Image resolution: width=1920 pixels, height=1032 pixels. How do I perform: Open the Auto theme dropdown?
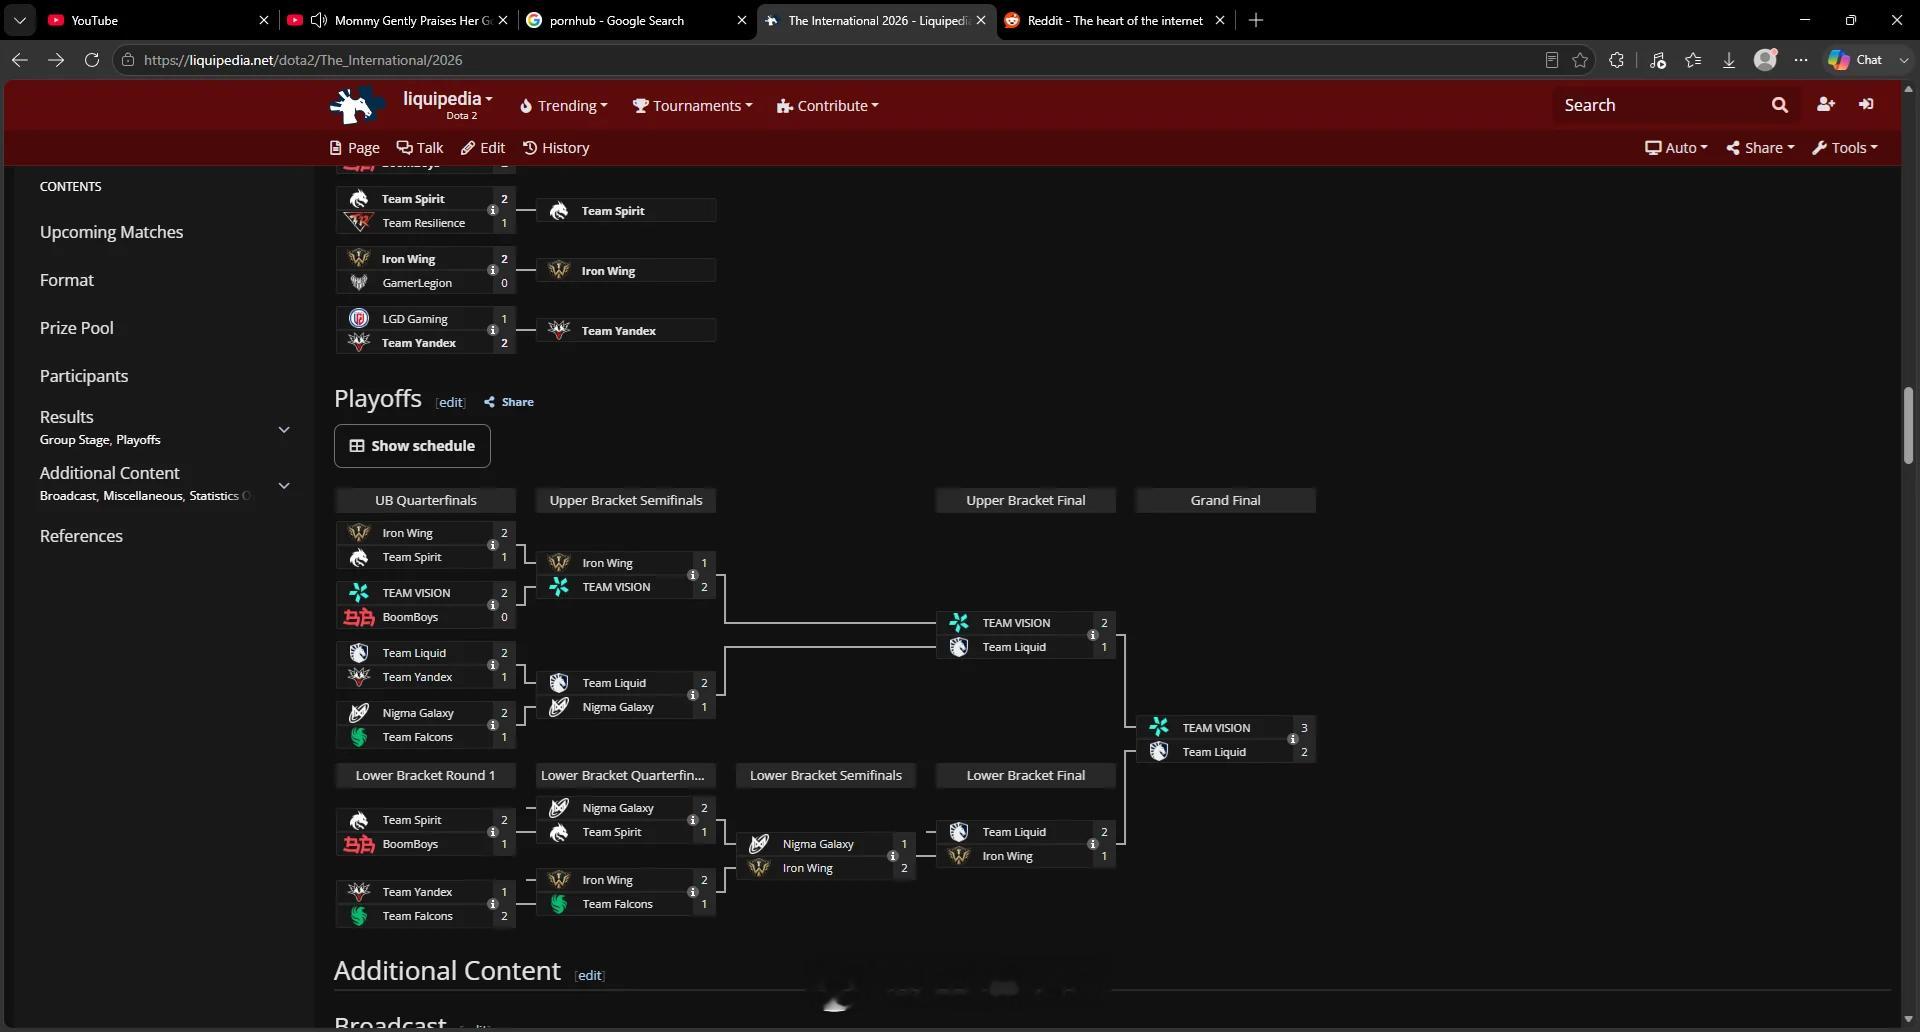[x=1676, y=148]
